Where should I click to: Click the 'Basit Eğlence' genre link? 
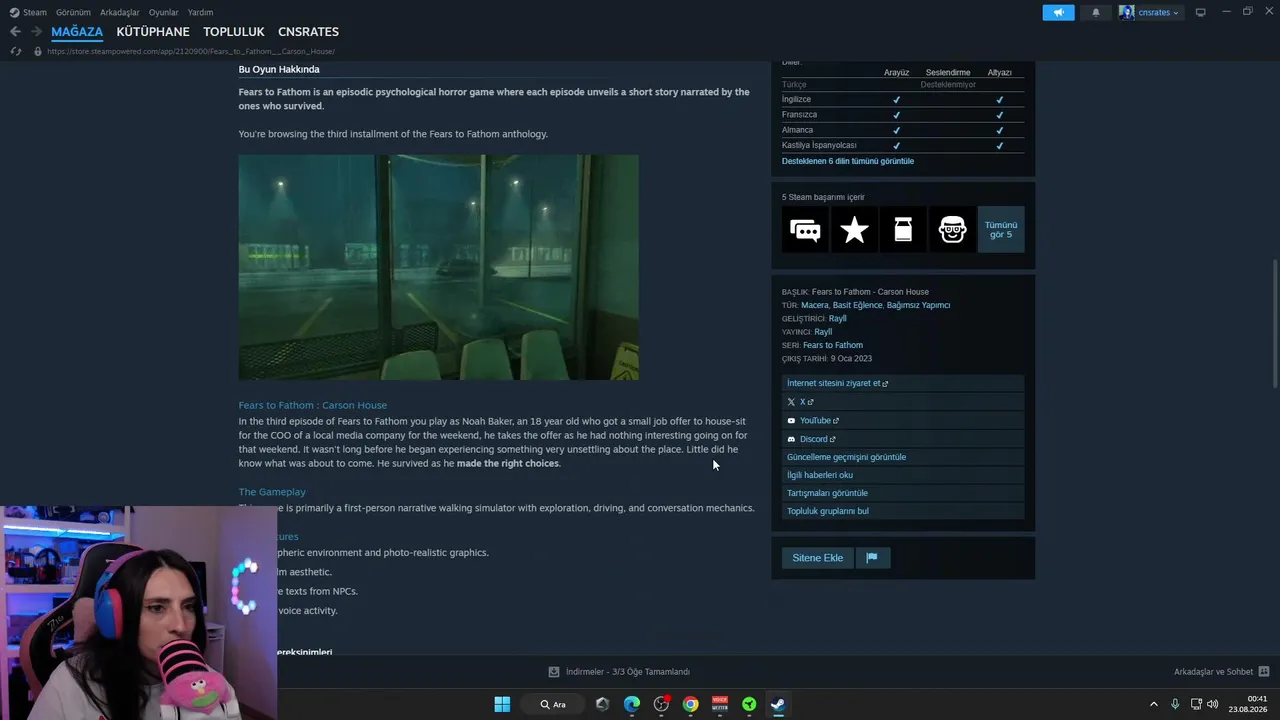point(858,305)
